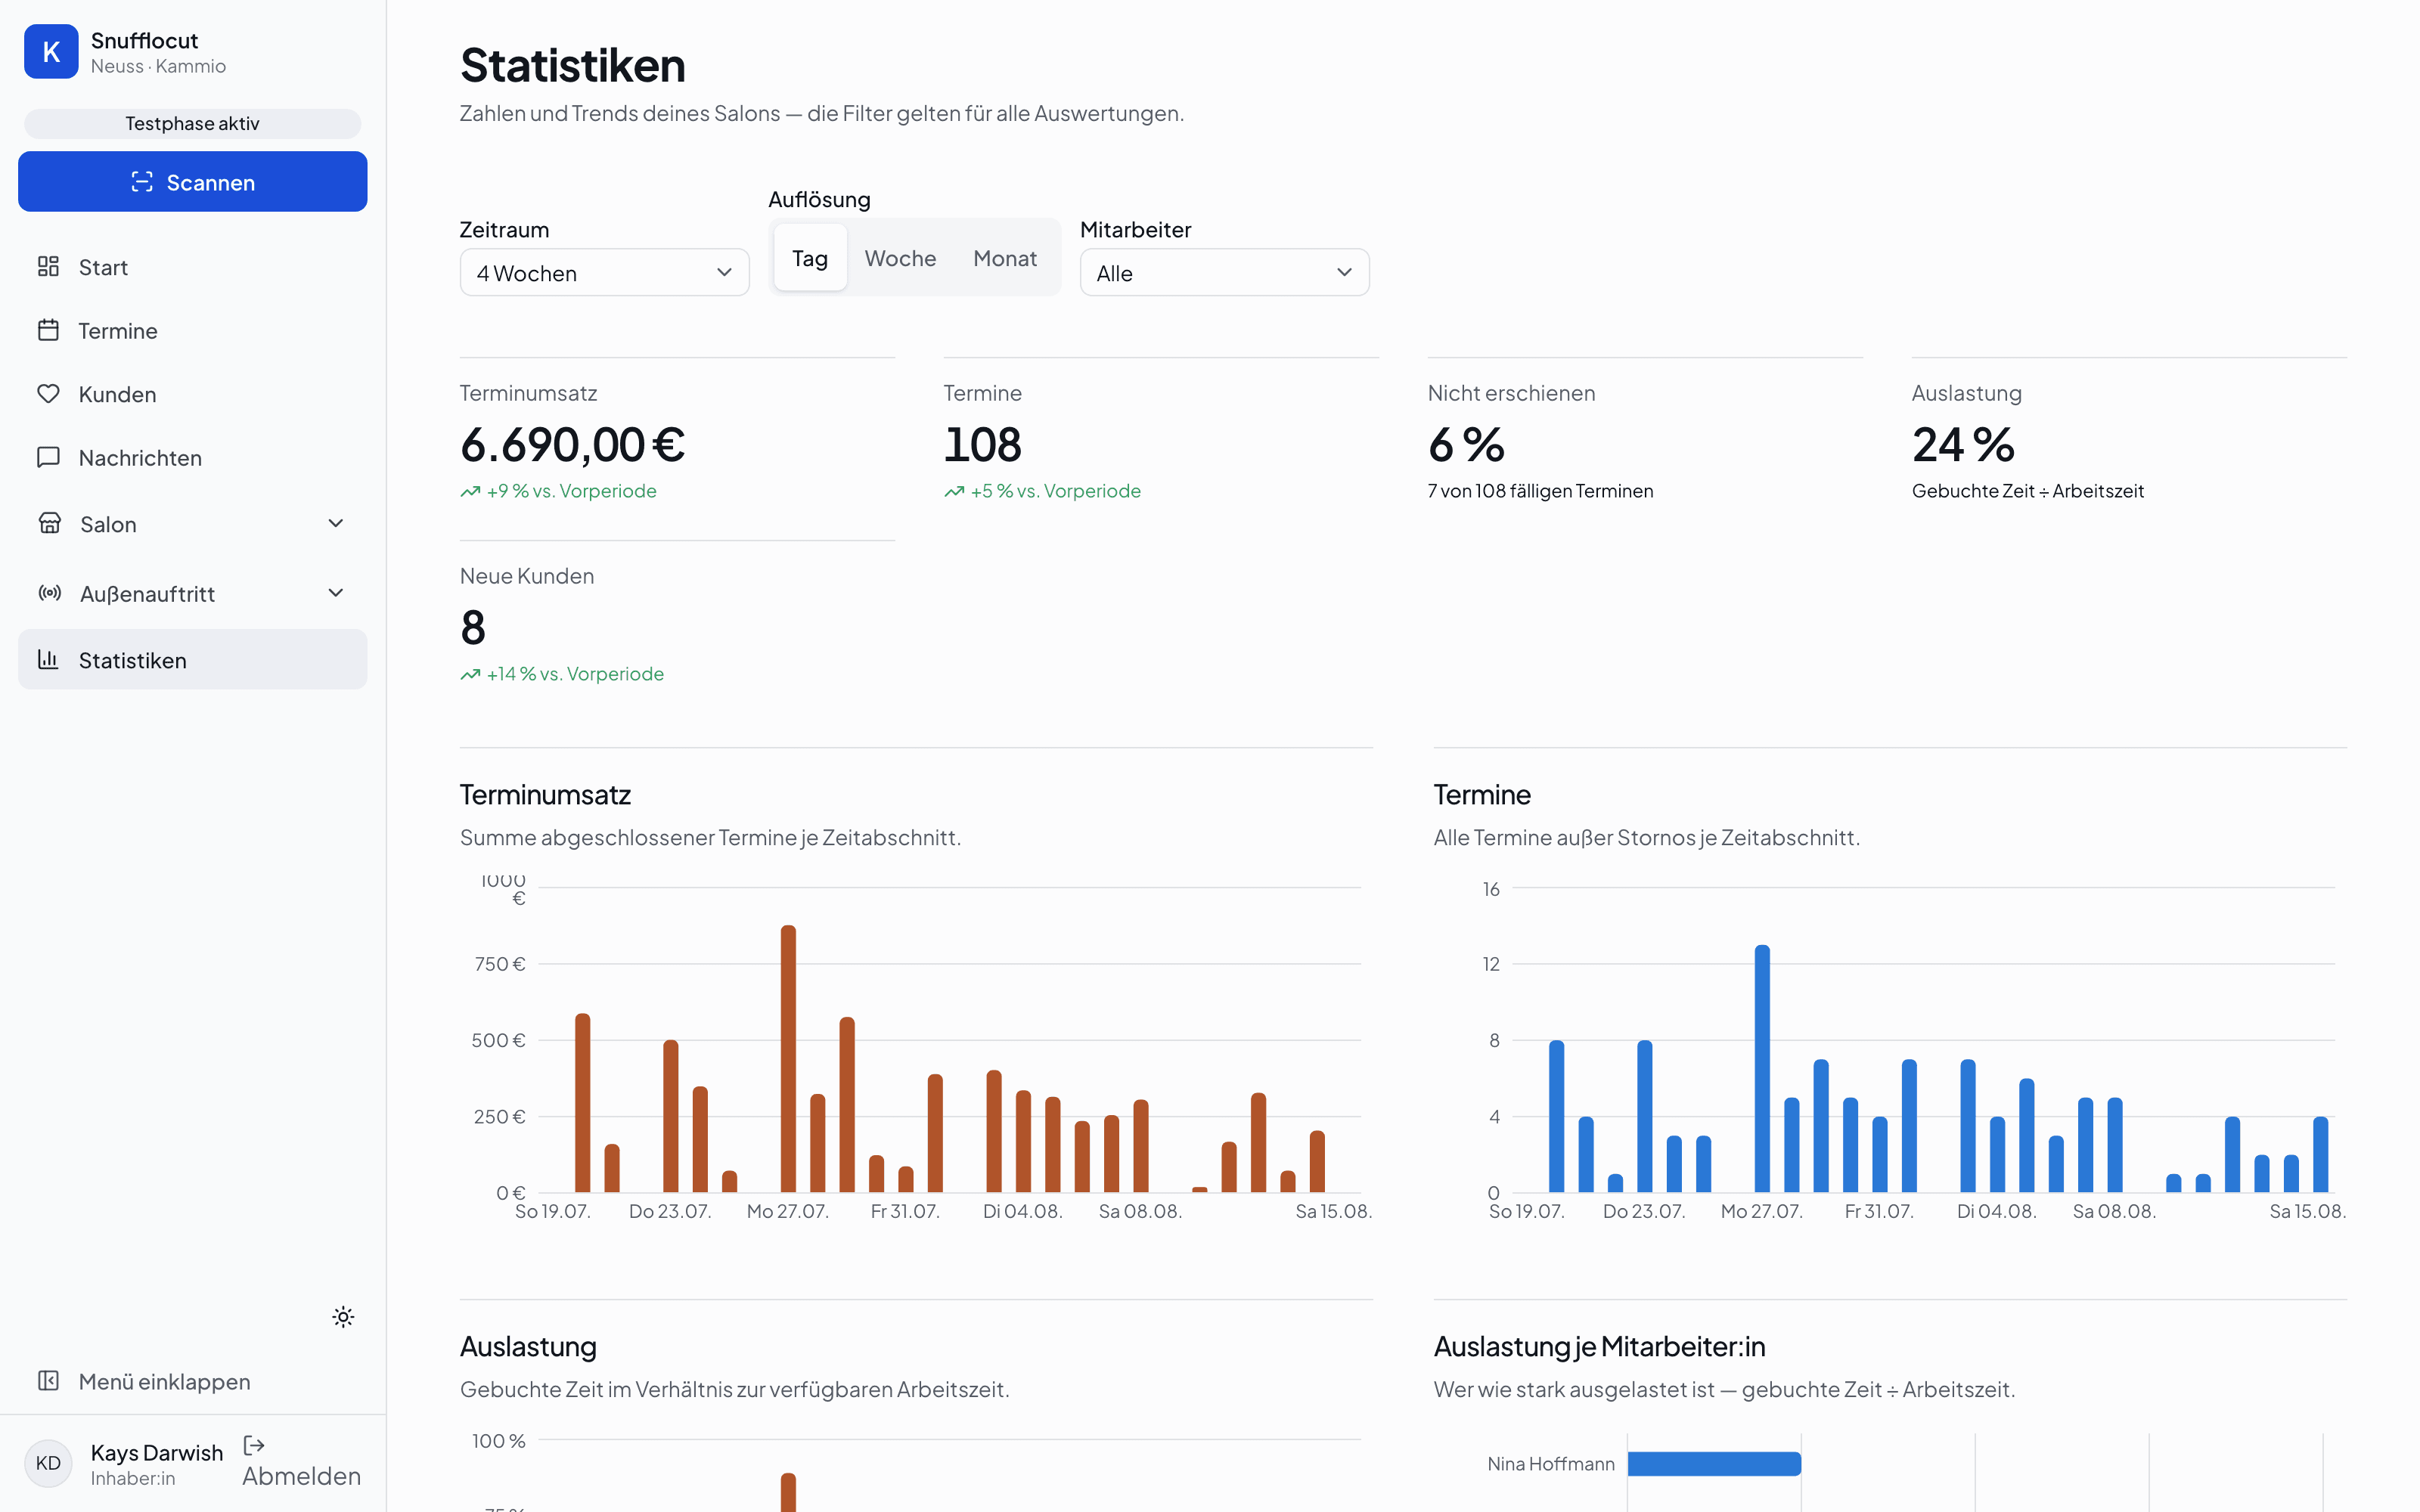This screenshot has width=2420, height=1512.
Task: Click the +9 % vs. Vorperiode text
Action: point(572,491)
